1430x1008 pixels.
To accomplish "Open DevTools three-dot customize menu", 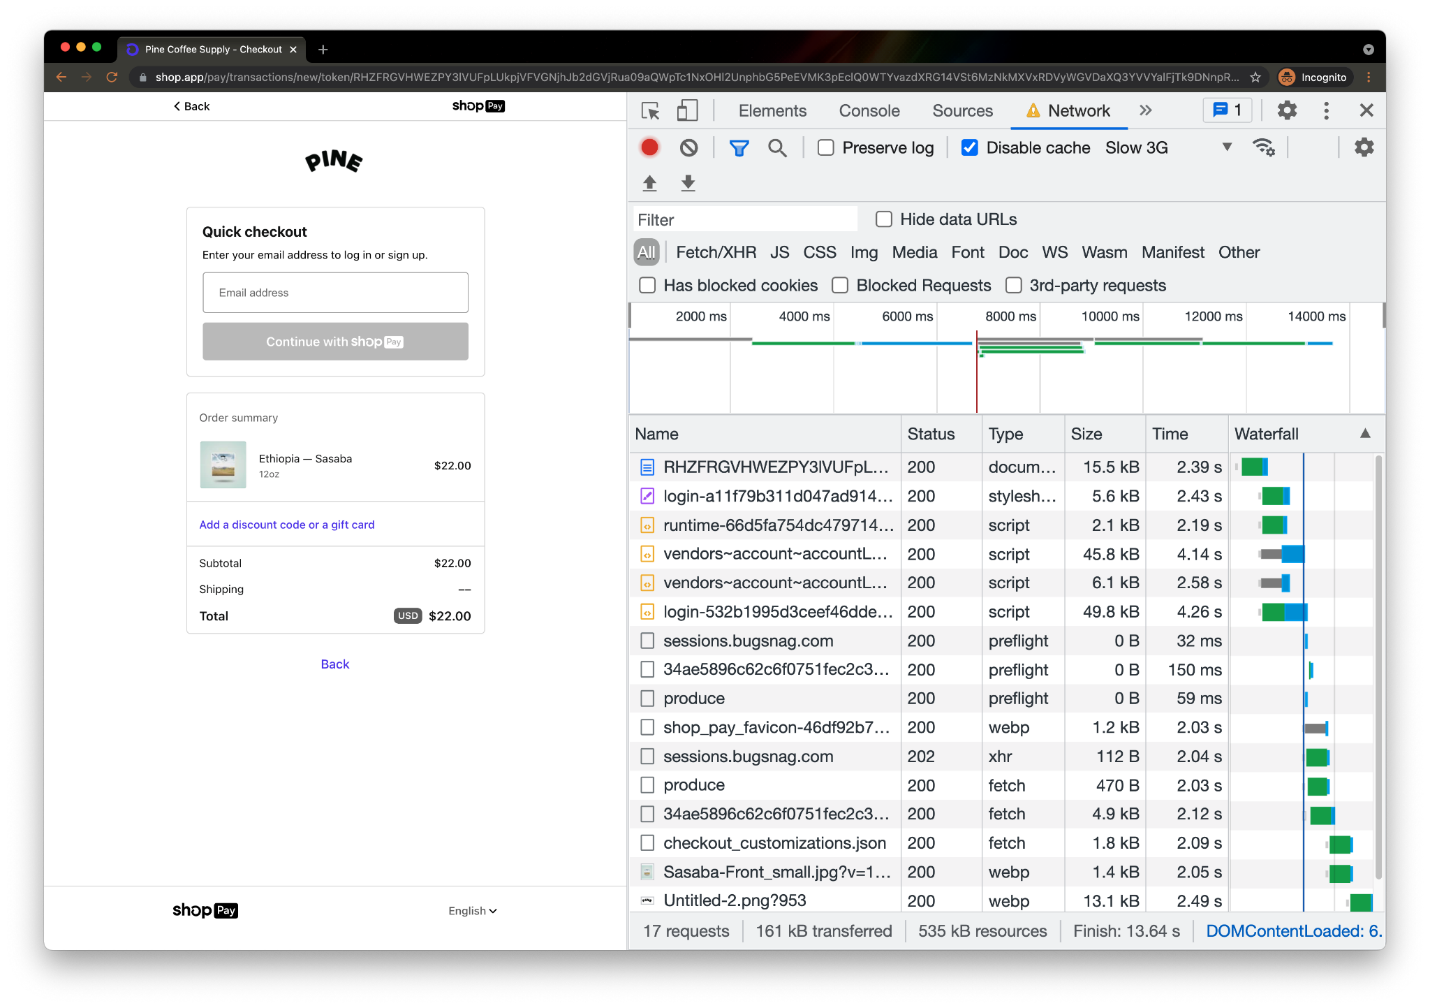I will coord(1327,111).
